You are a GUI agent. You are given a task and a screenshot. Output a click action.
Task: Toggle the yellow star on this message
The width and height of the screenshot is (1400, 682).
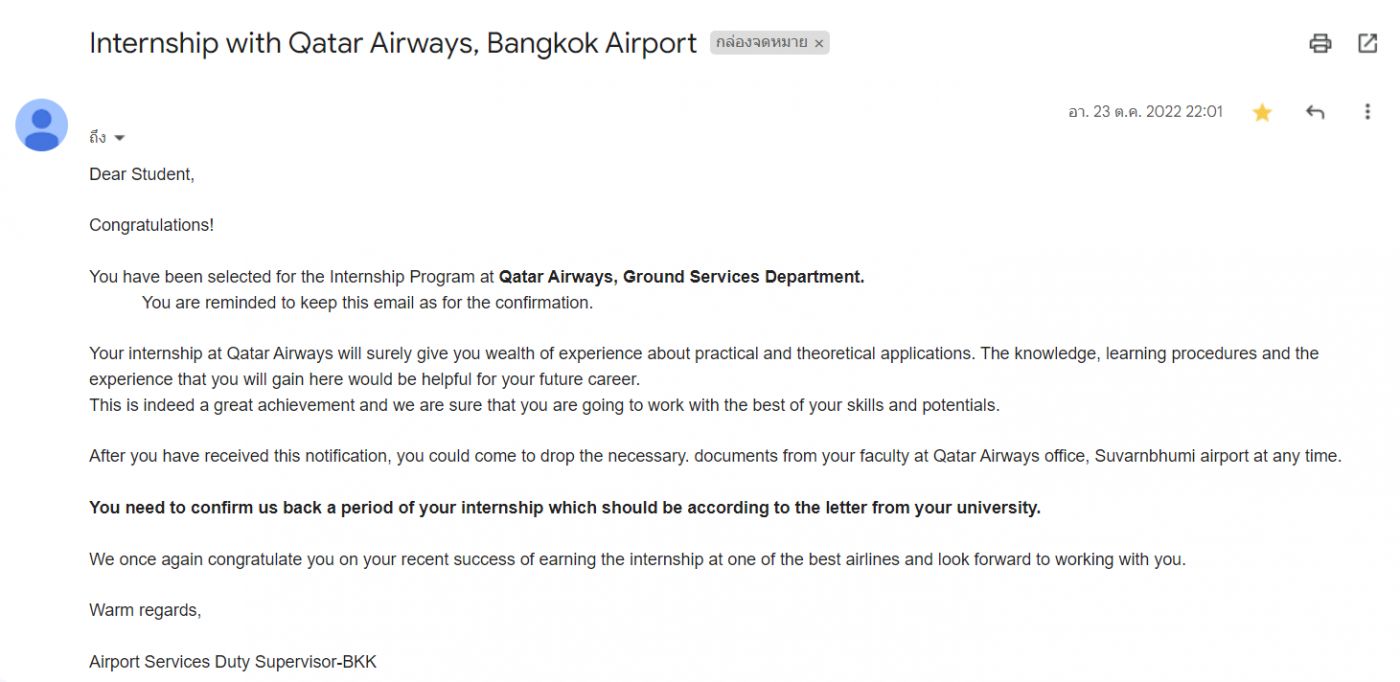tap(1262, 113)
